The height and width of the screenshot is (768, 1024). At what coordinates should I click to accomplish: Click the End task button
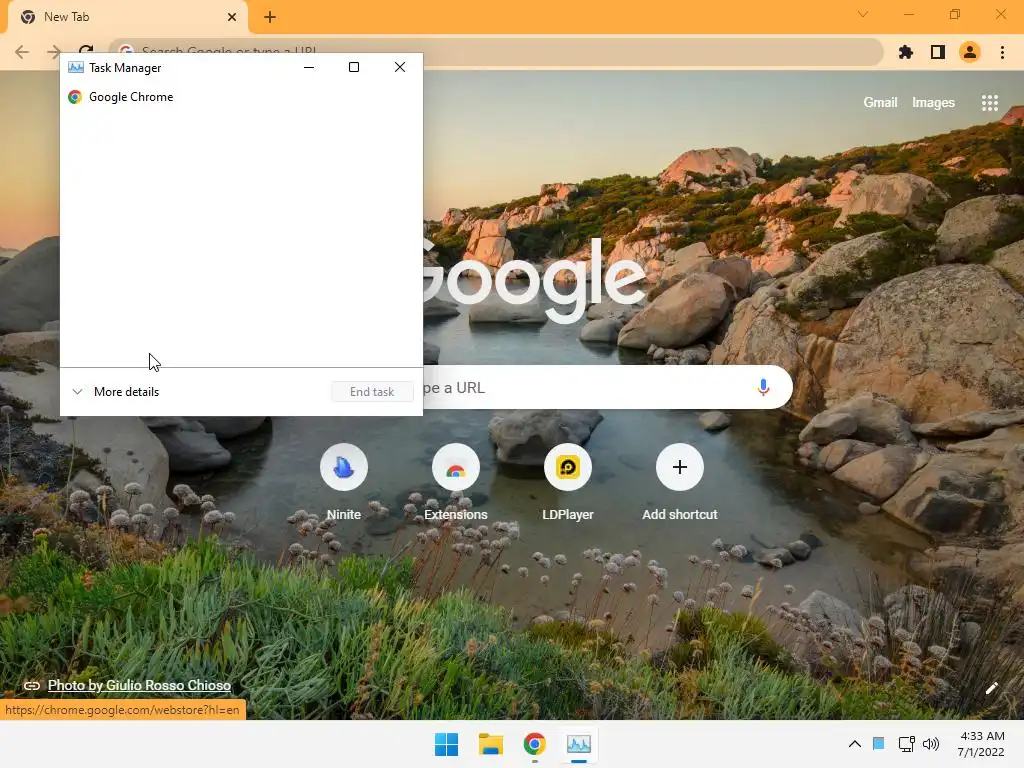click(x=372, y=392)
